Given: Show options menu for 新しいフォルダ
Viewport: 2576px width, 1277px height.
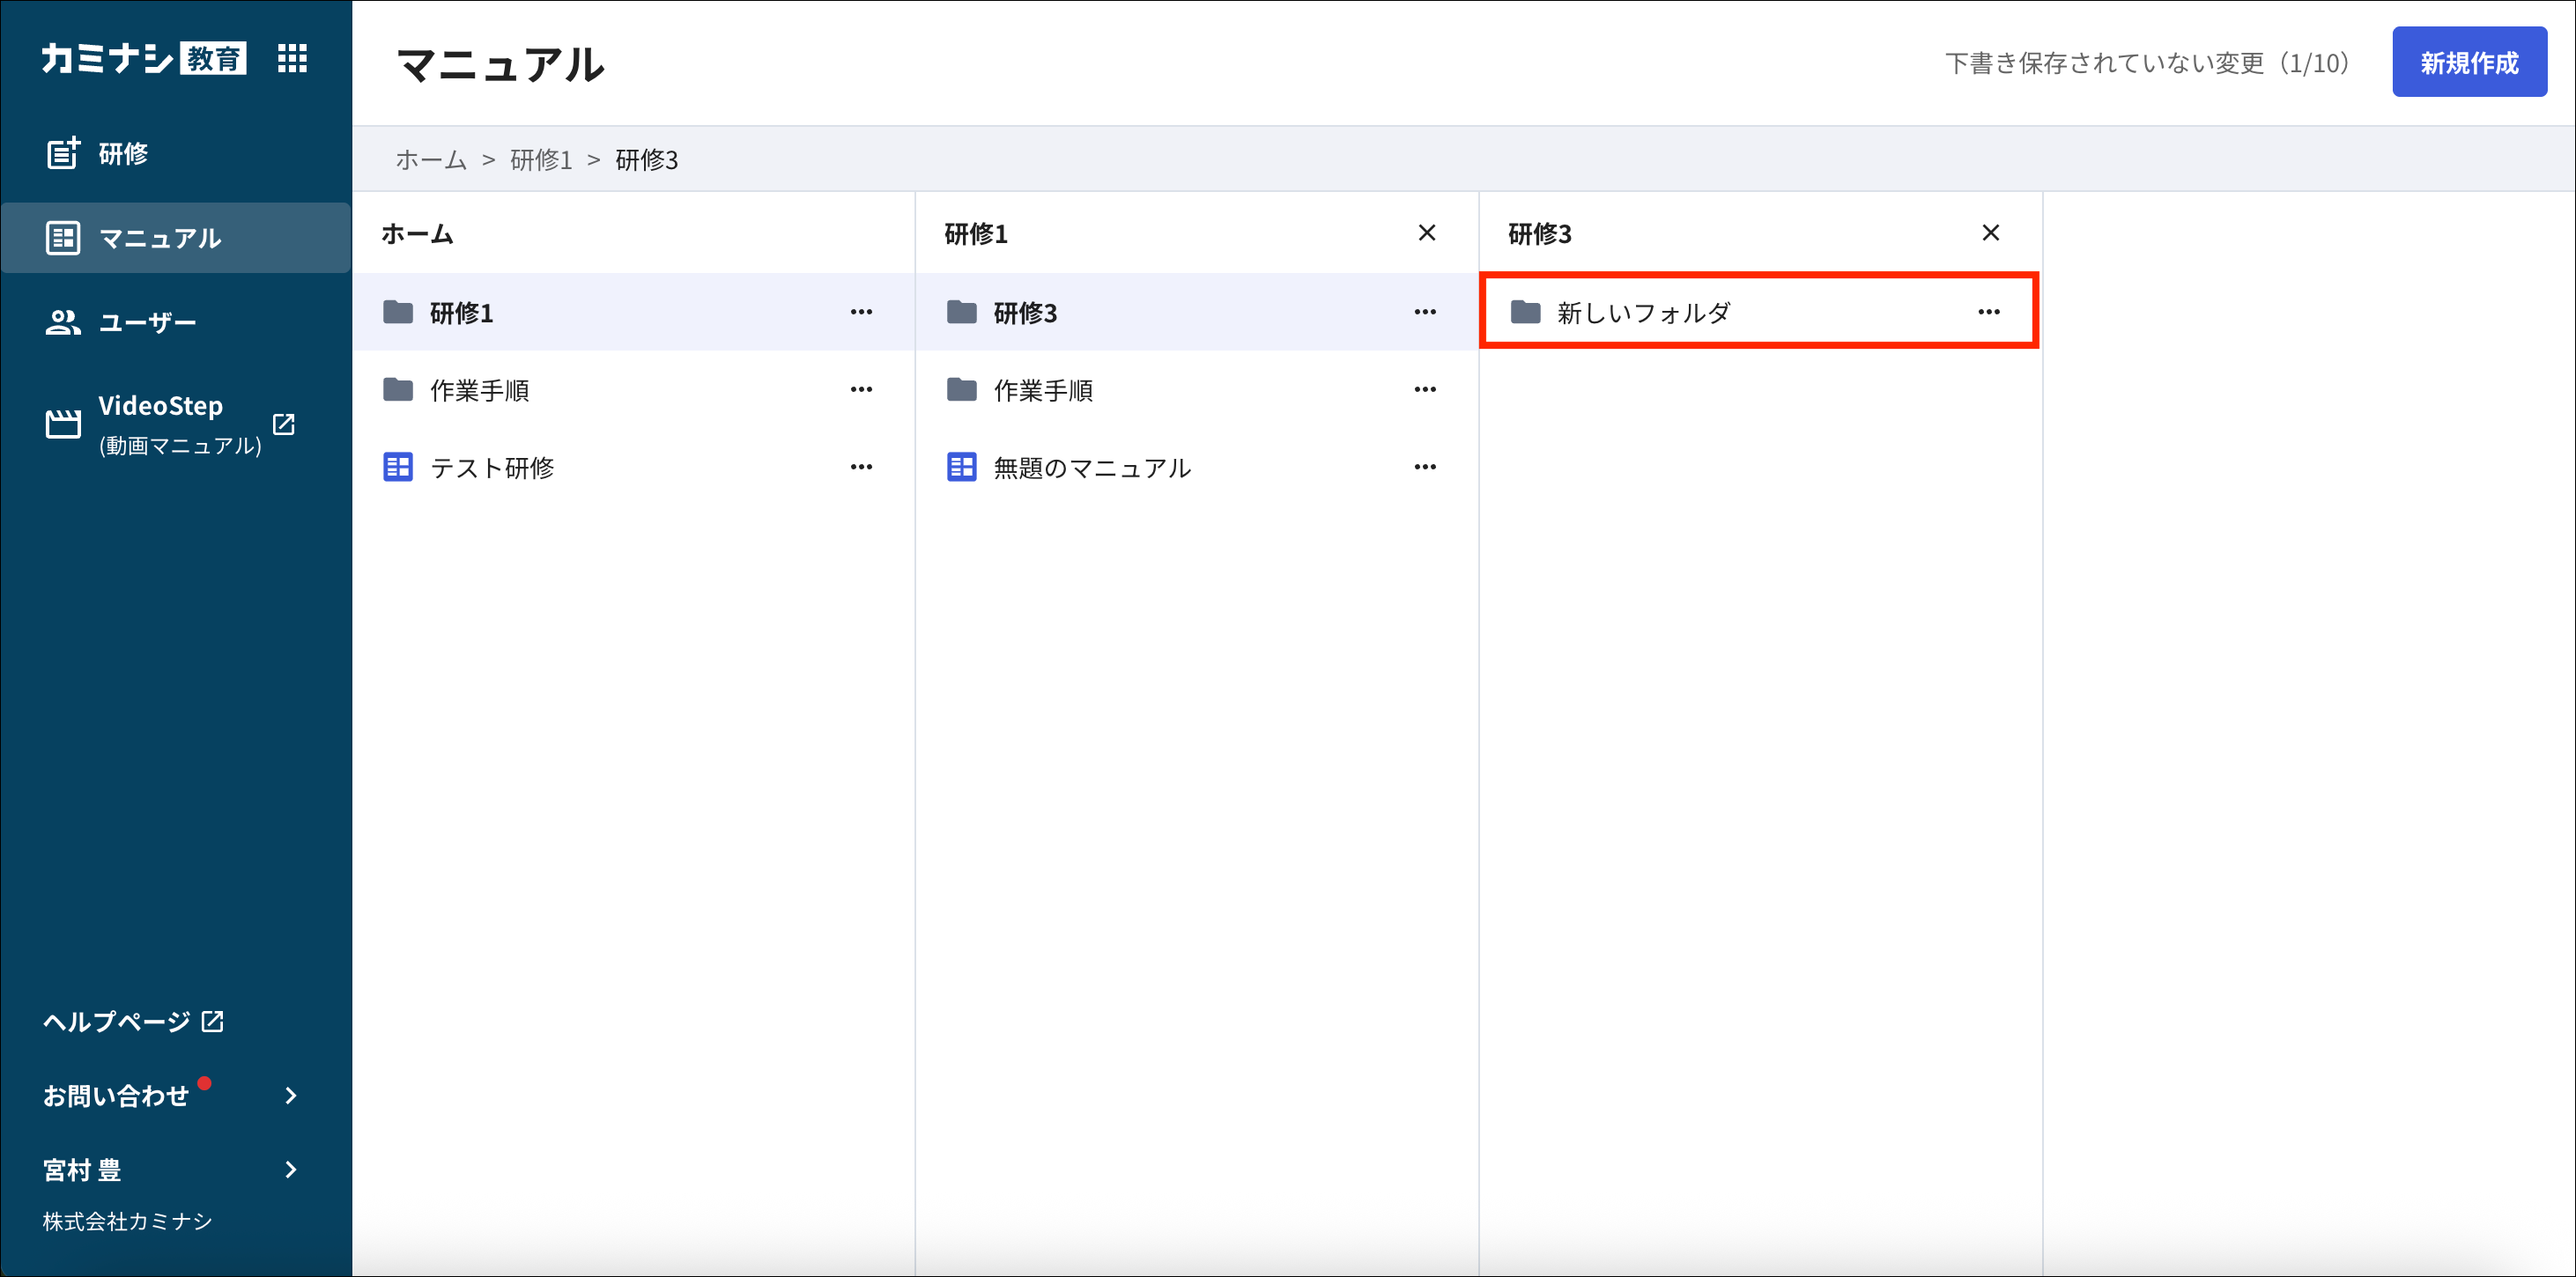Looking at the screenshot, I should [x=1988, y=312].
